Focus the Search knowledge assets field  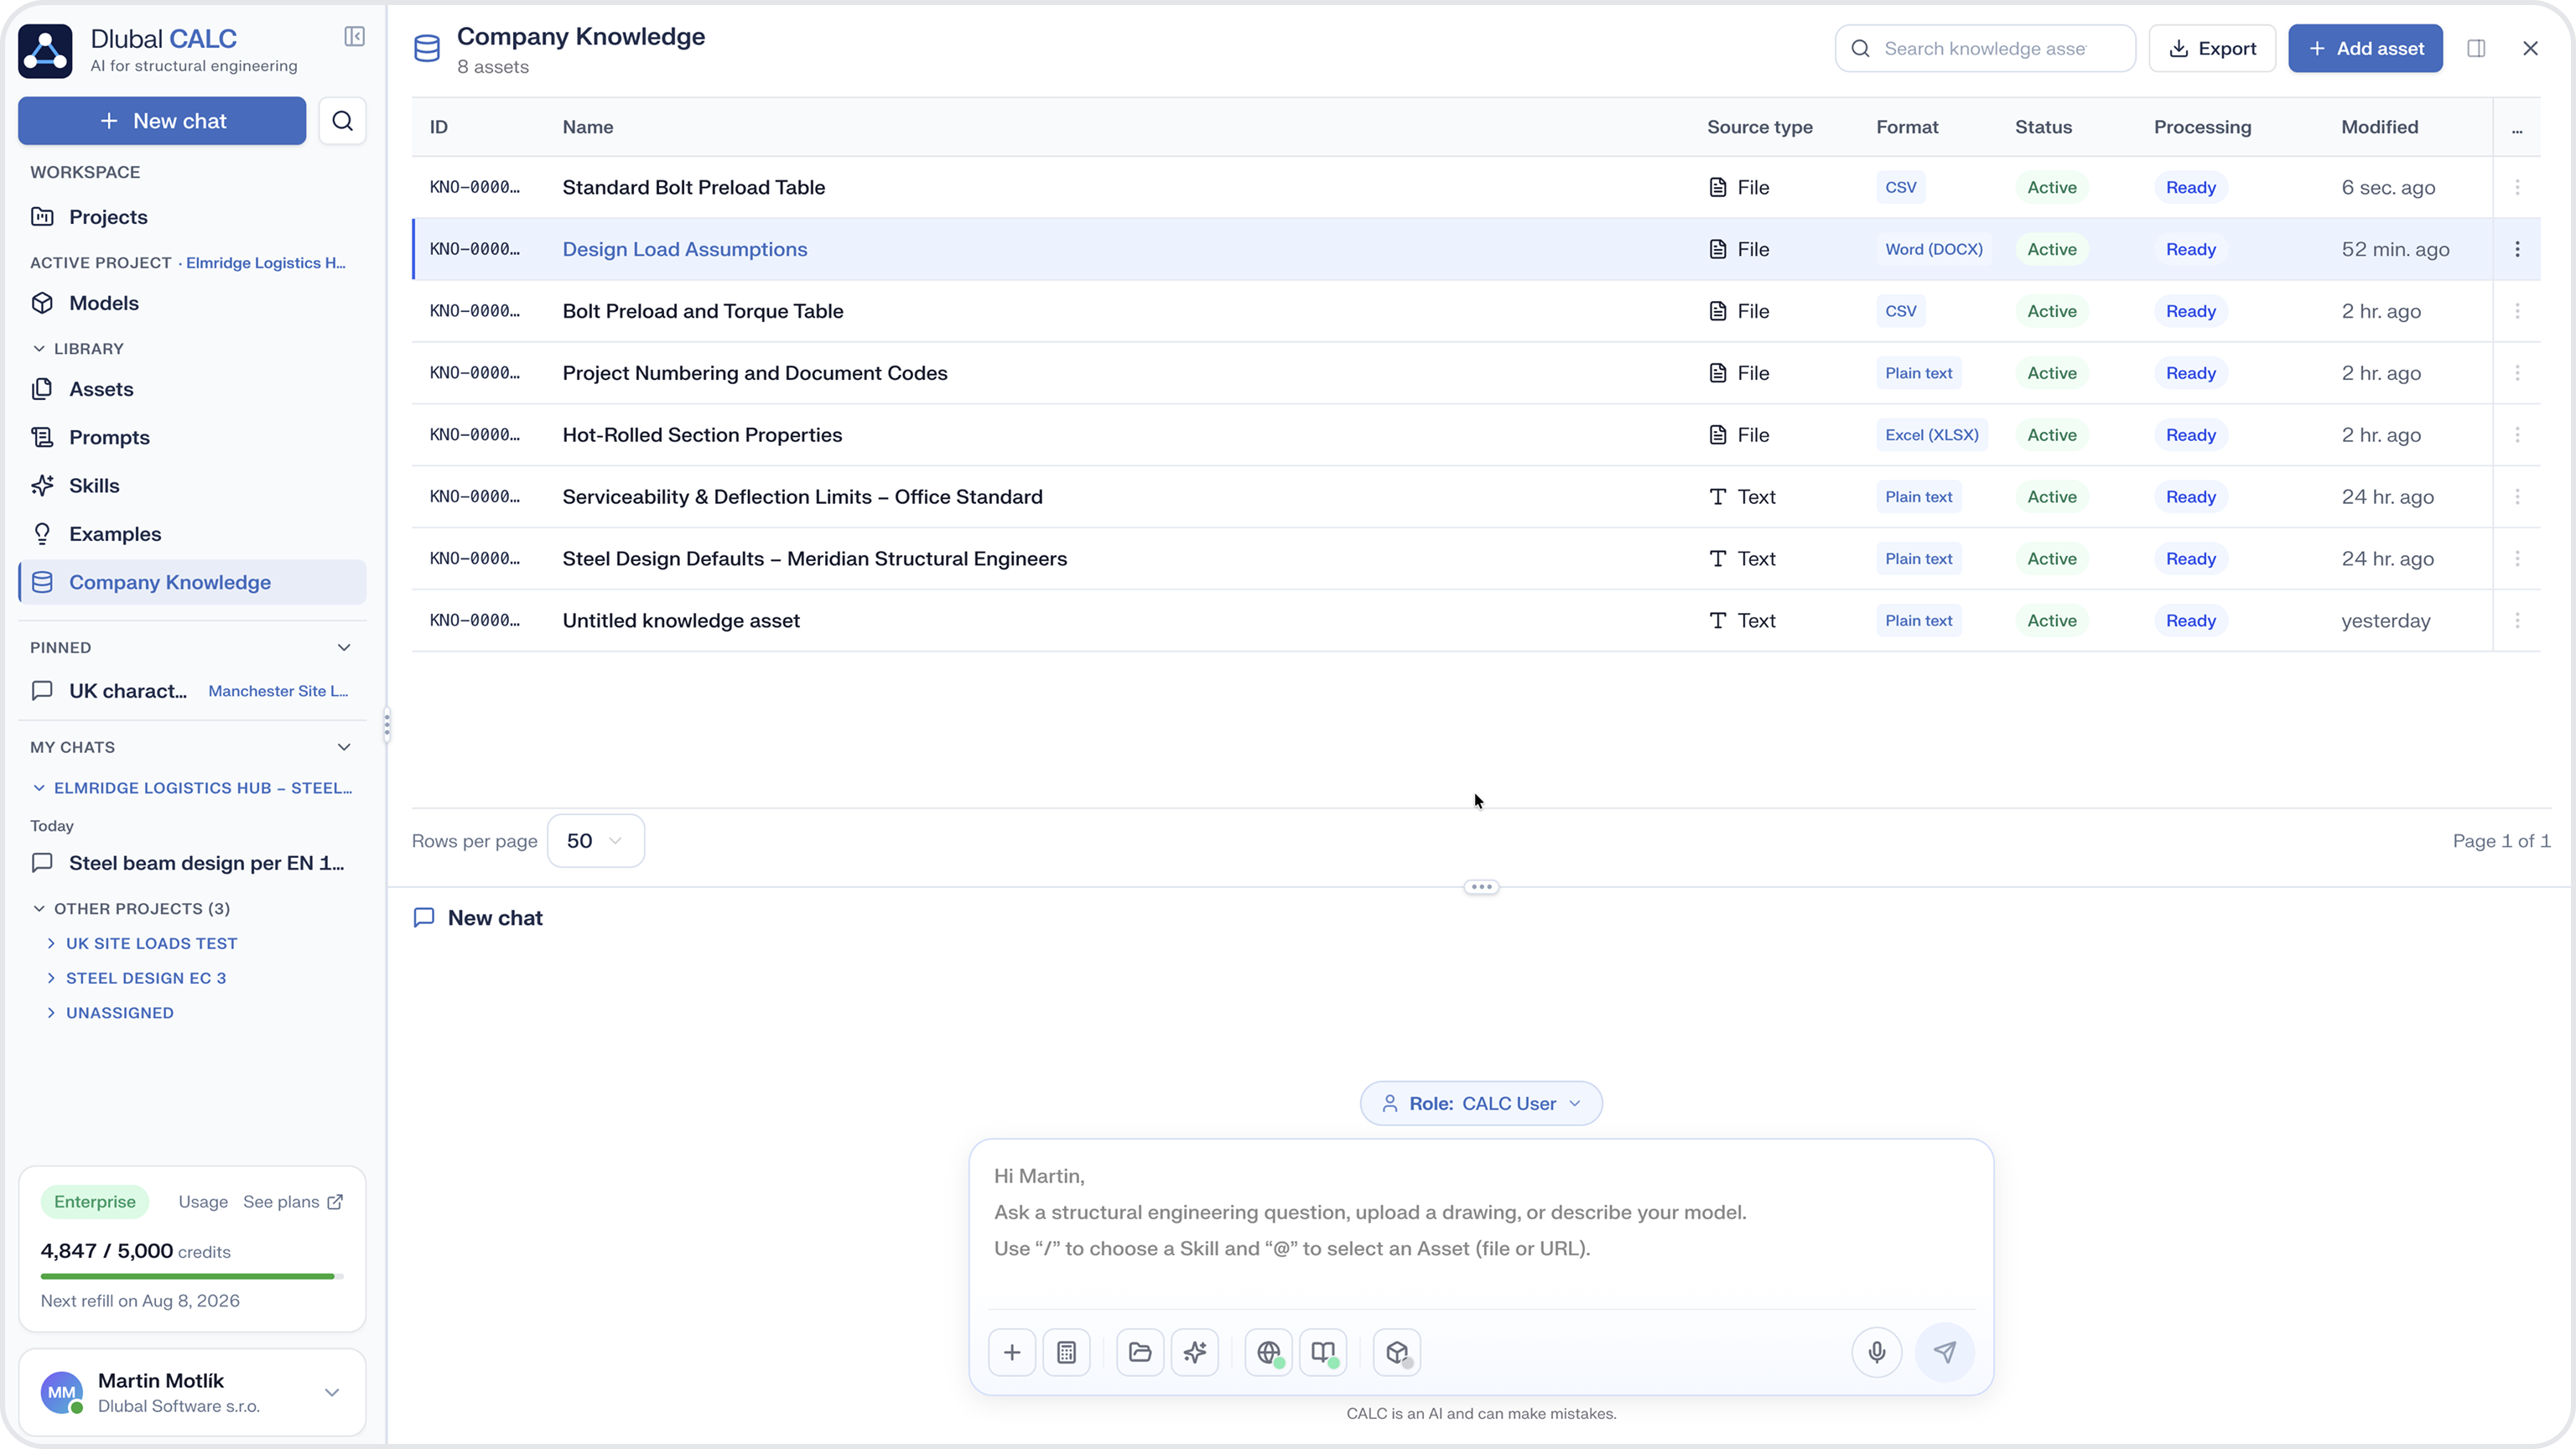(x=1985, y=49)
